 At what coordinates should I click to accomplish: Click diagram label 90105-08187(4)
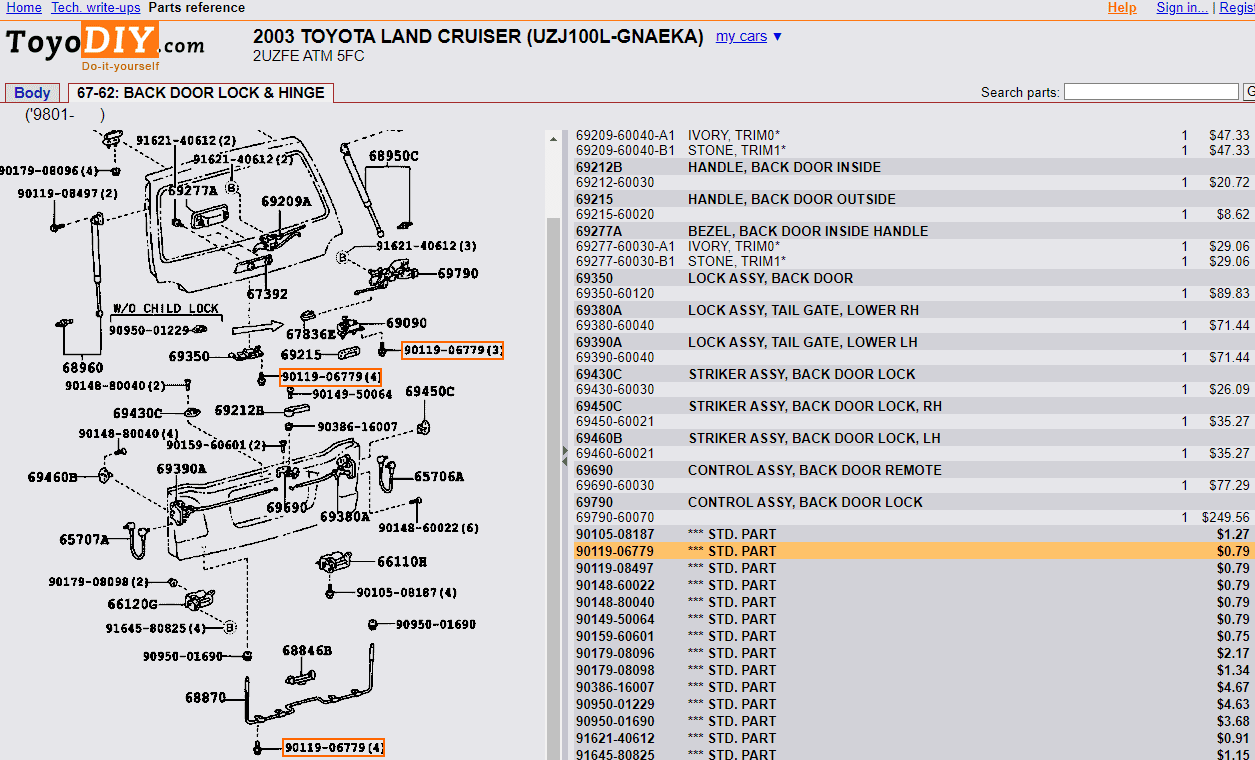click(407, 592)
